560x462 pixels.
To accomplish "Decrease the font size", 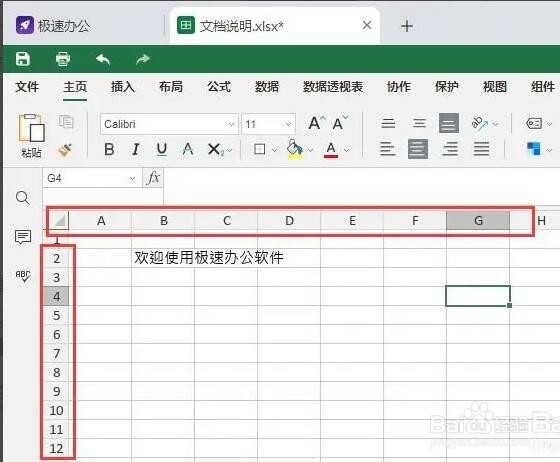I will (340, 124).
